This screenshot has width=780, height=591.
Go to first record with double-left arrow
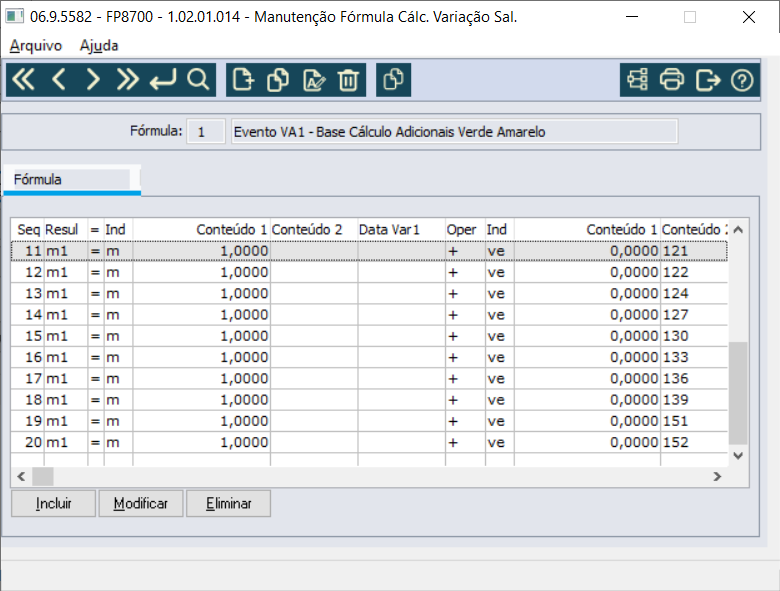(23, 80)
